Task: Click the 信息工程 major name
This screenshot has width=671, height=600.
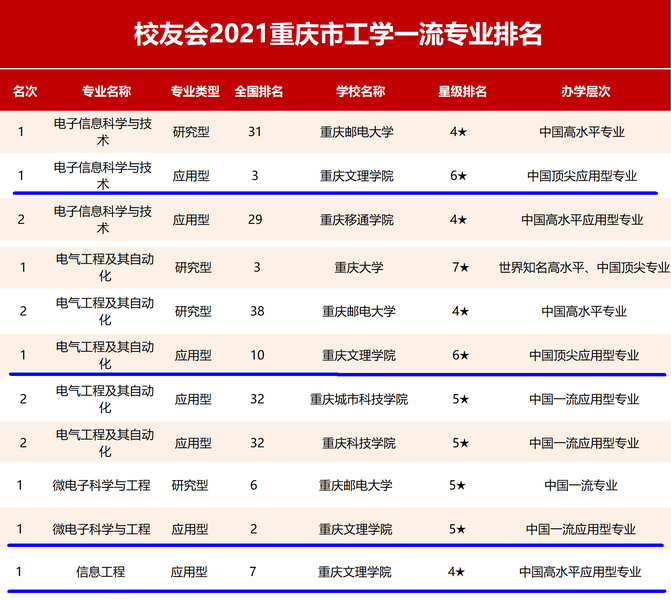Action: click(x=101, y=572)
